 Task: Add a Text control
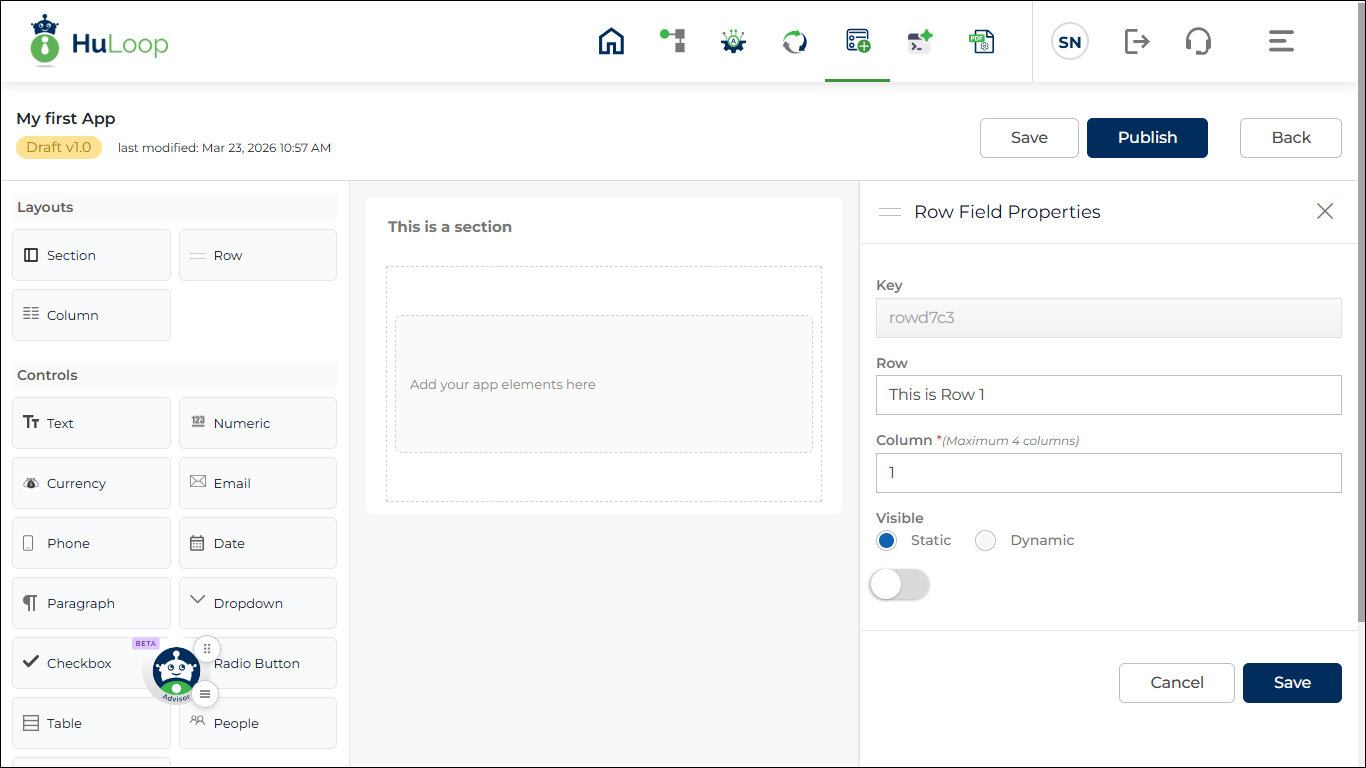coord(91,423)
